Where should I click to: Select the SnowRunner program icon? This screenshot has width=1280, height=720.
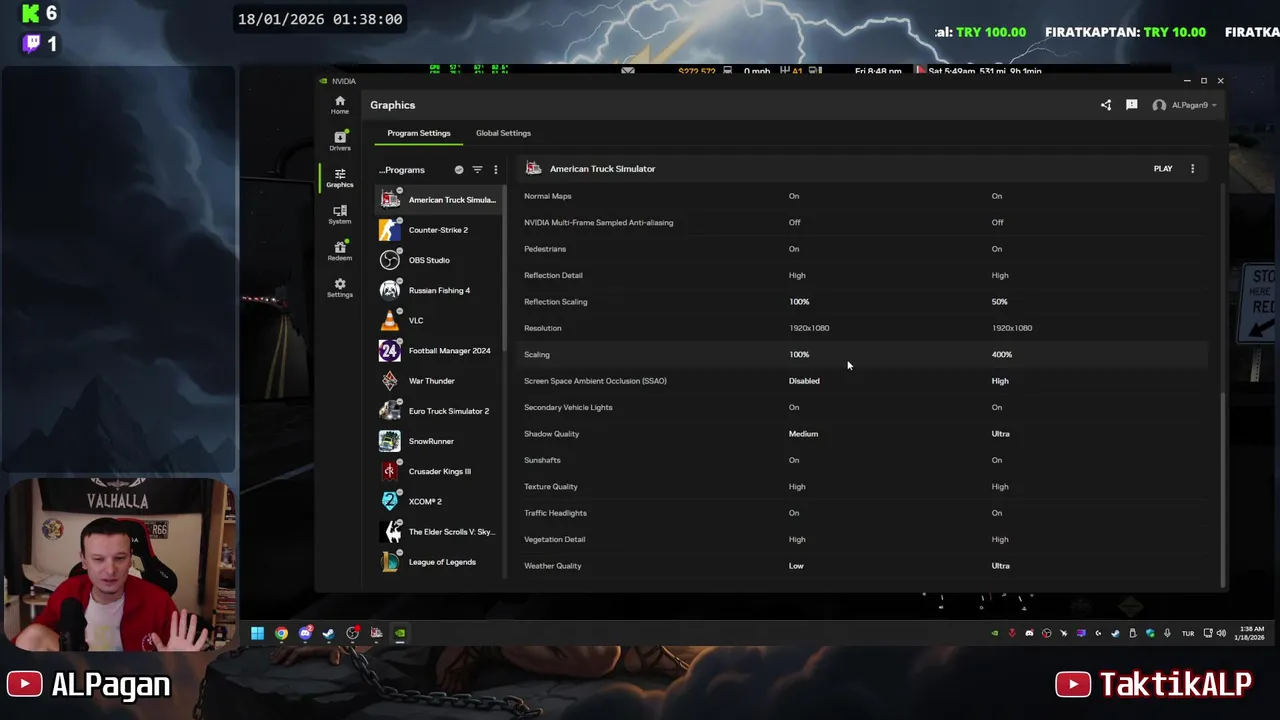pos(389,441)
